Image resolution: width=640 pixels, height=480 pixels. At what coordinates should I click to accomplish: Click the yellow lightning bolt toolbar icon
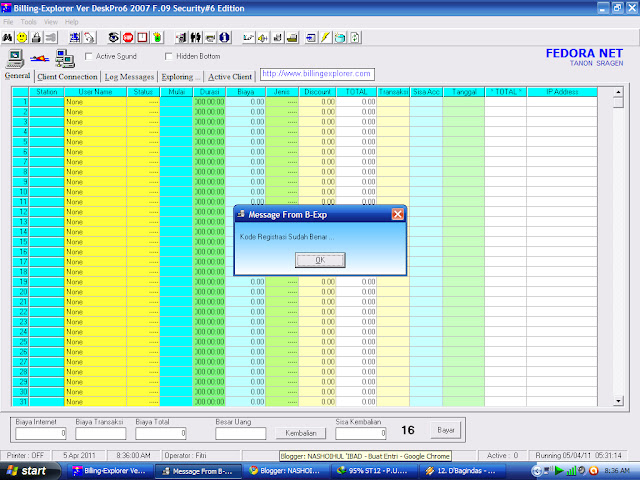pos(325,38)
